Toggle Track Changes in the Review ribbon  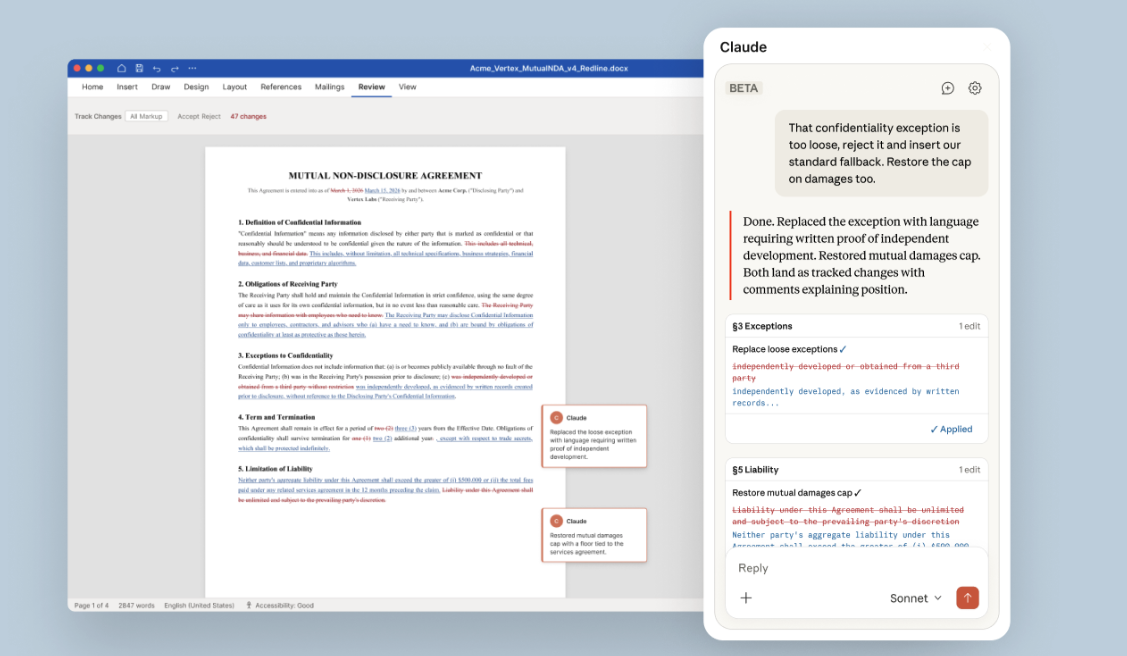97,117
